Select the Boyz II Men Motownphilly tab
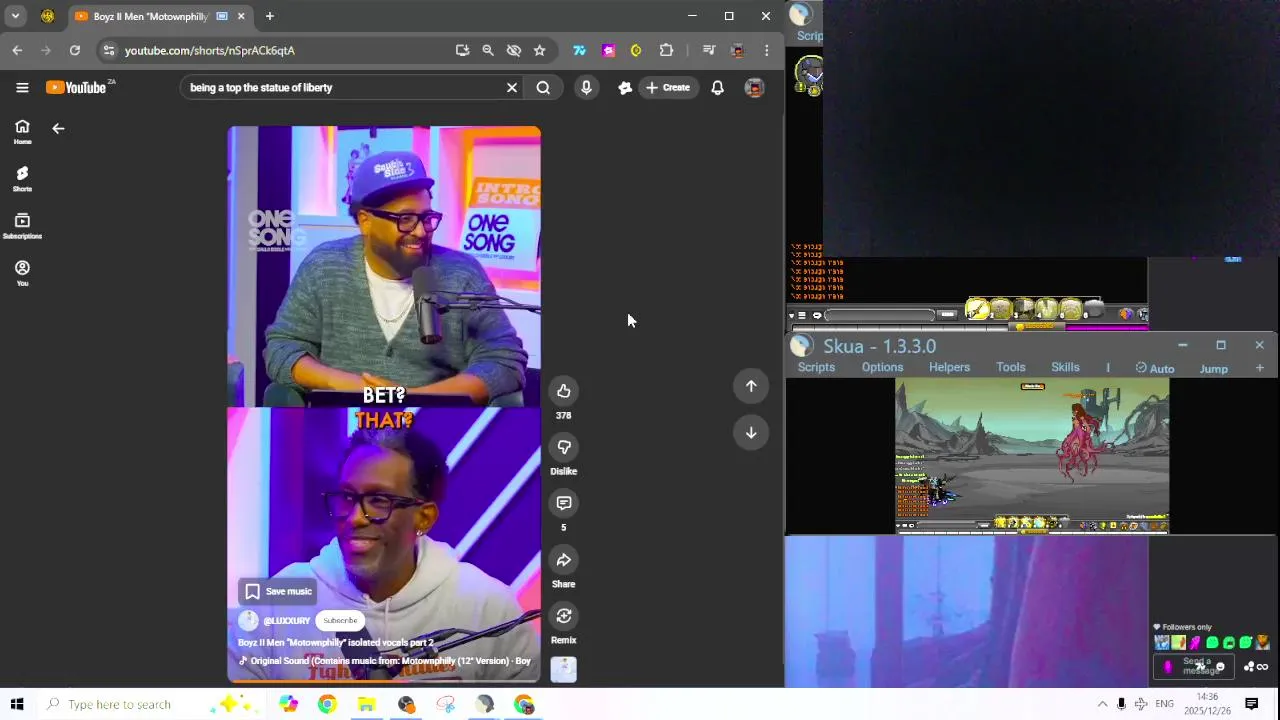The height and width of the screenshot is (720, 1280). pyautogui.click(x=150, y=16)
